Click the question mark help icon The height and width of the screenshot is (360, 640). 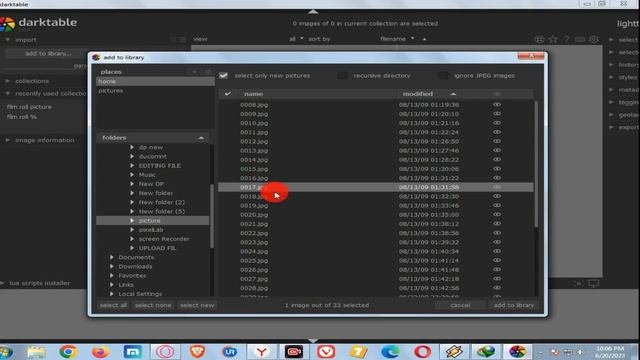tap(566, 39)
